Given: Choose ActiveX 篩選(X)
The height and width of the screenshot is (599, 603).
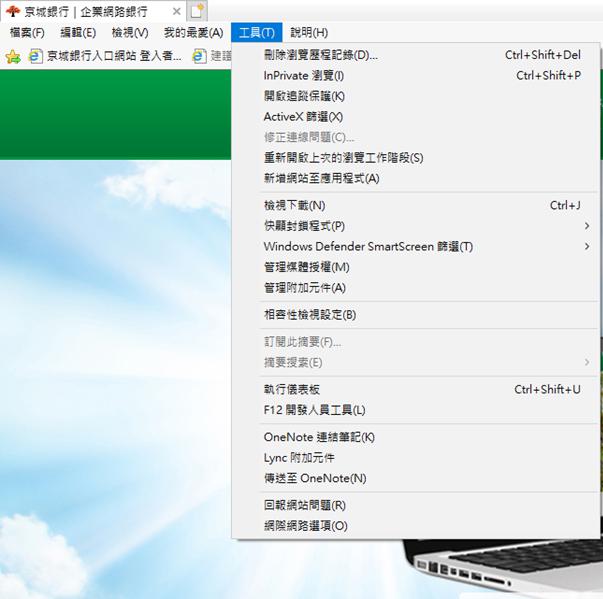Looking at the screenshot, I should click(416, 116).
